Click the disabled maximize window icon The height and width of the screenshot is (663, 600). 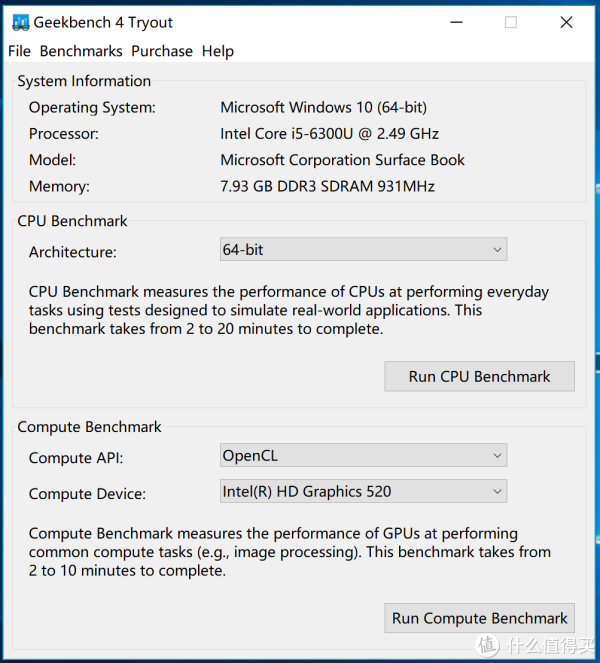[511, 22]
